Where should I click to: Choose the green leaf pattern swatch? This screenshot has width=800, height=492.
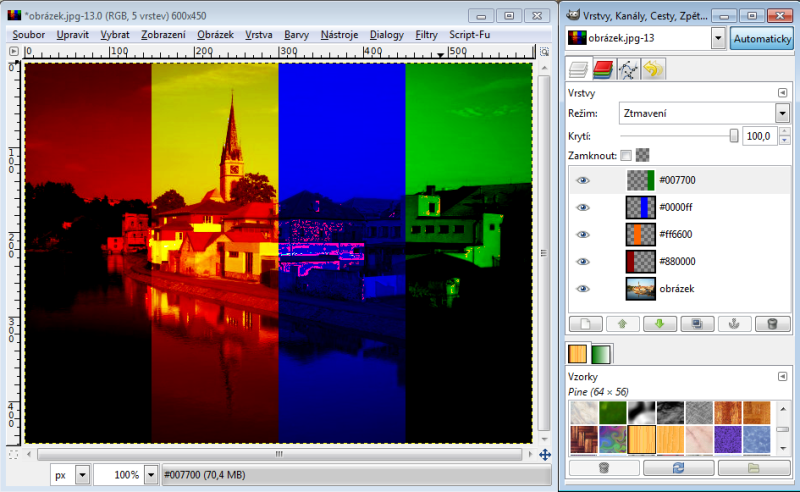click(612, 413)
